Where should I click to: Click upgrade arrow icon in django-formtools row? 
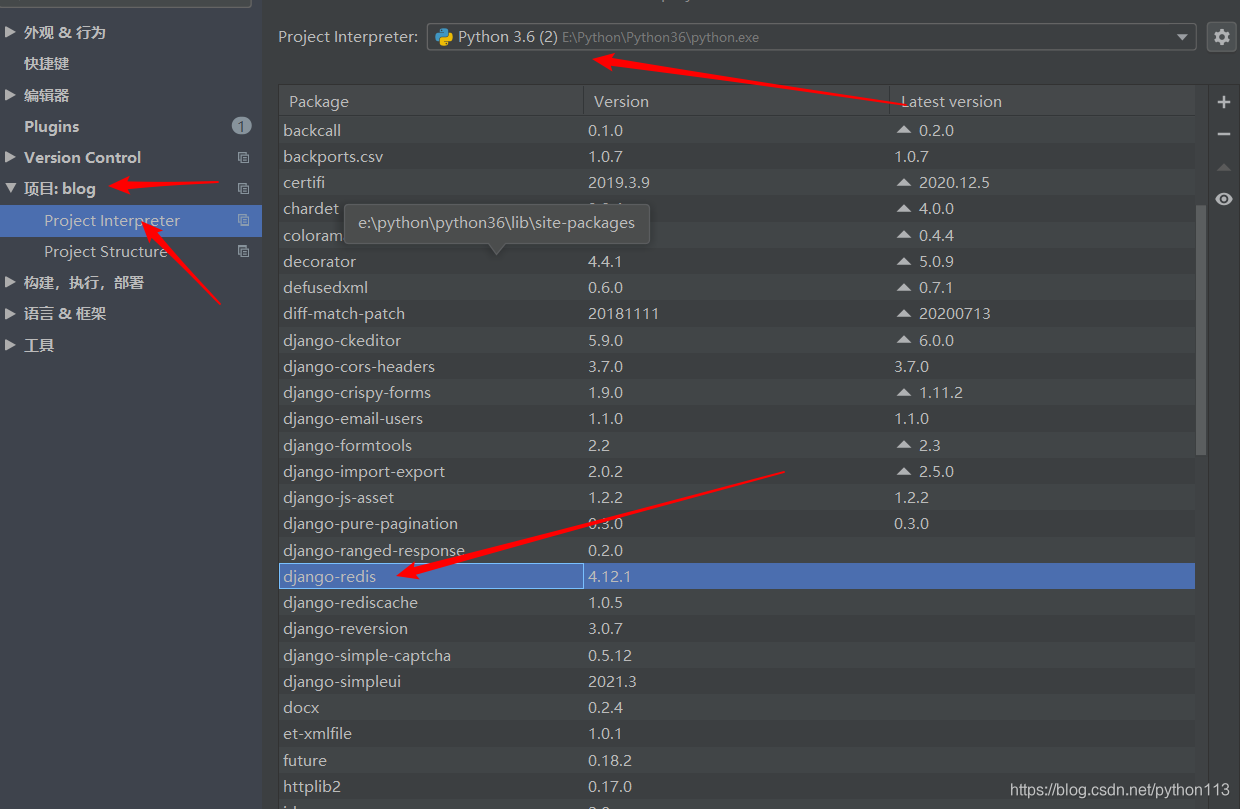(x=904, y=445)
